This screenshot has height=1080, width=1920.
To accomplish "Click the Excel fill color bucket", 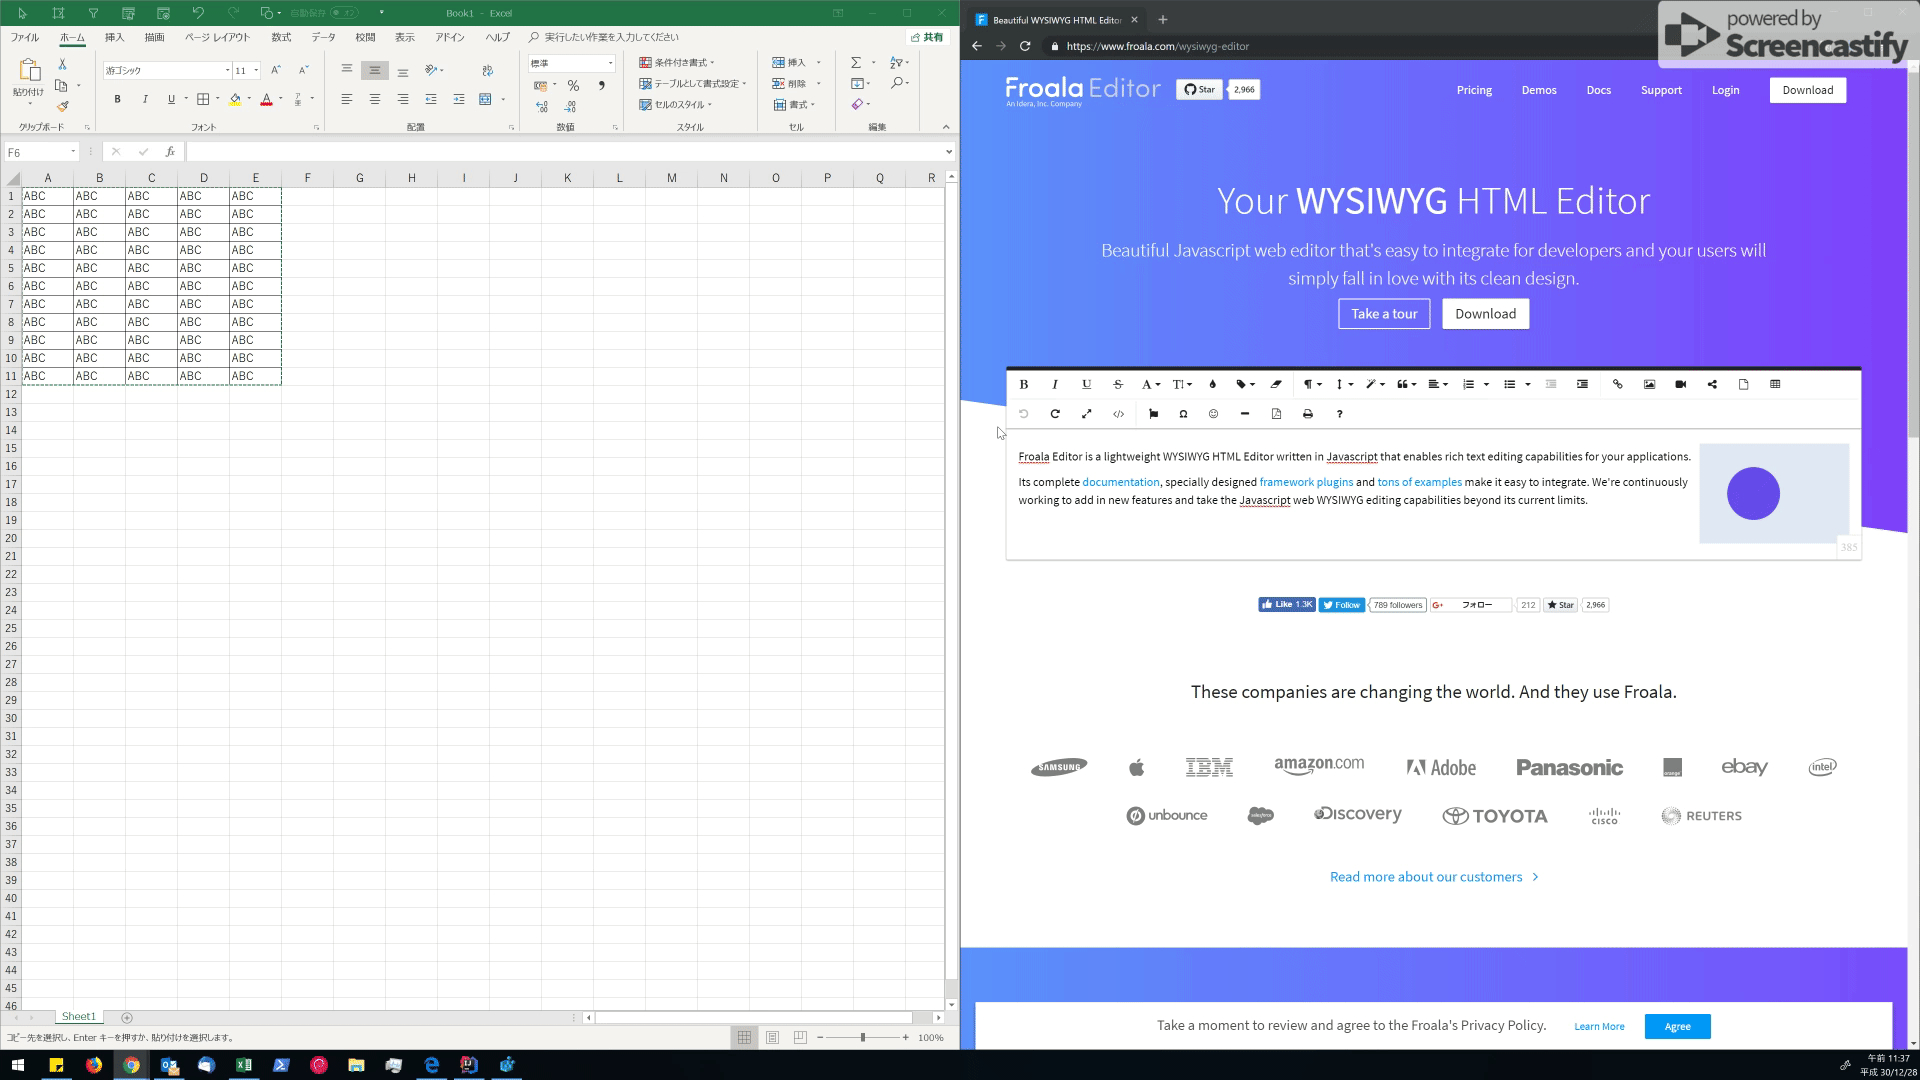I will click(235, 99).
